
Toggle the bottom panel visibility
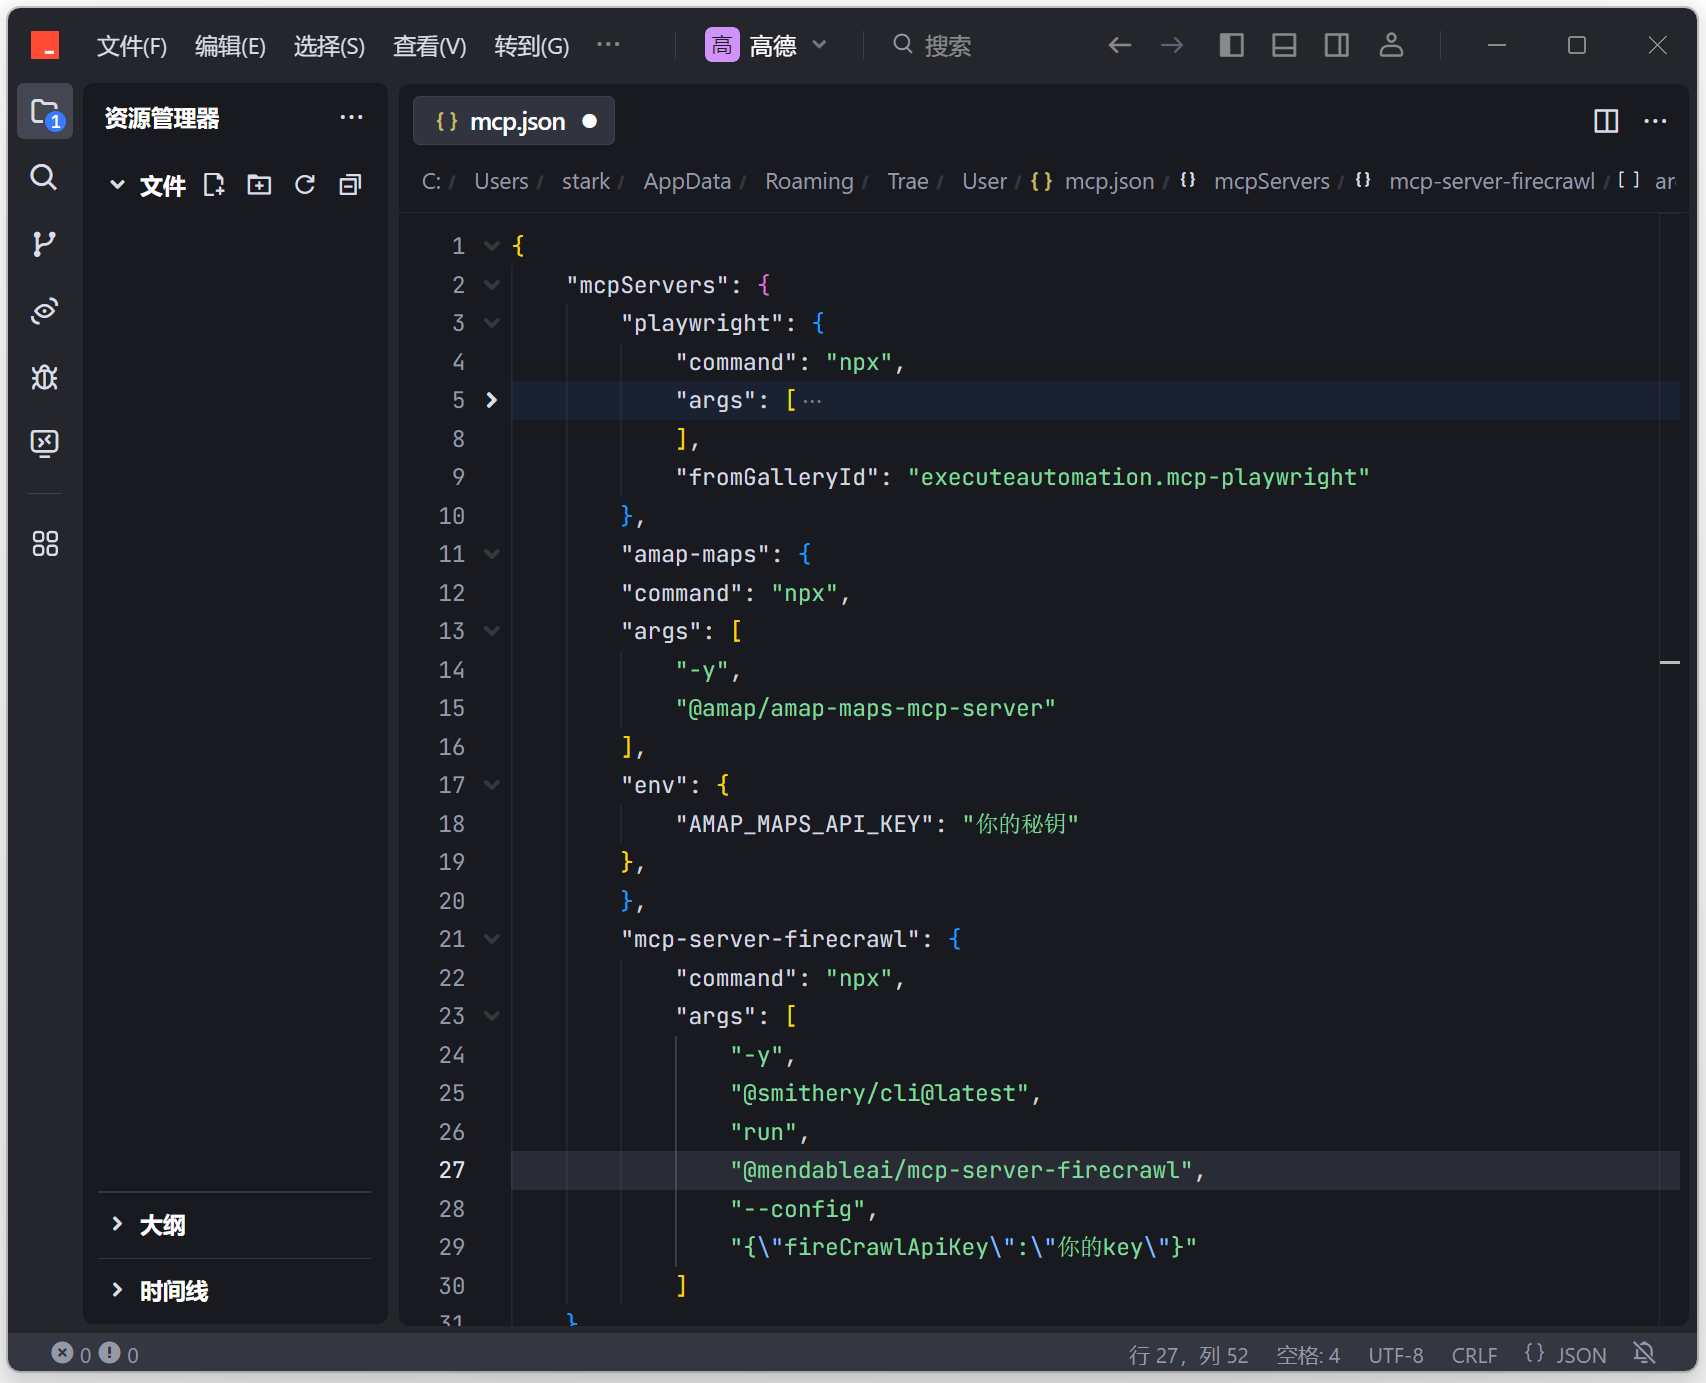(x=1284, y=45)
